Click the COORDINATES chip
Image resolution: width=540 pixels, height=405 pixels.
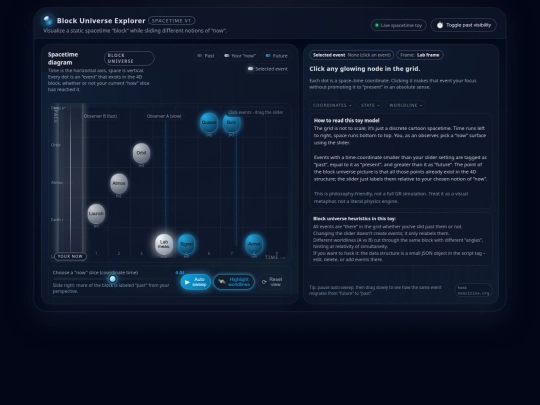(332, 105)
